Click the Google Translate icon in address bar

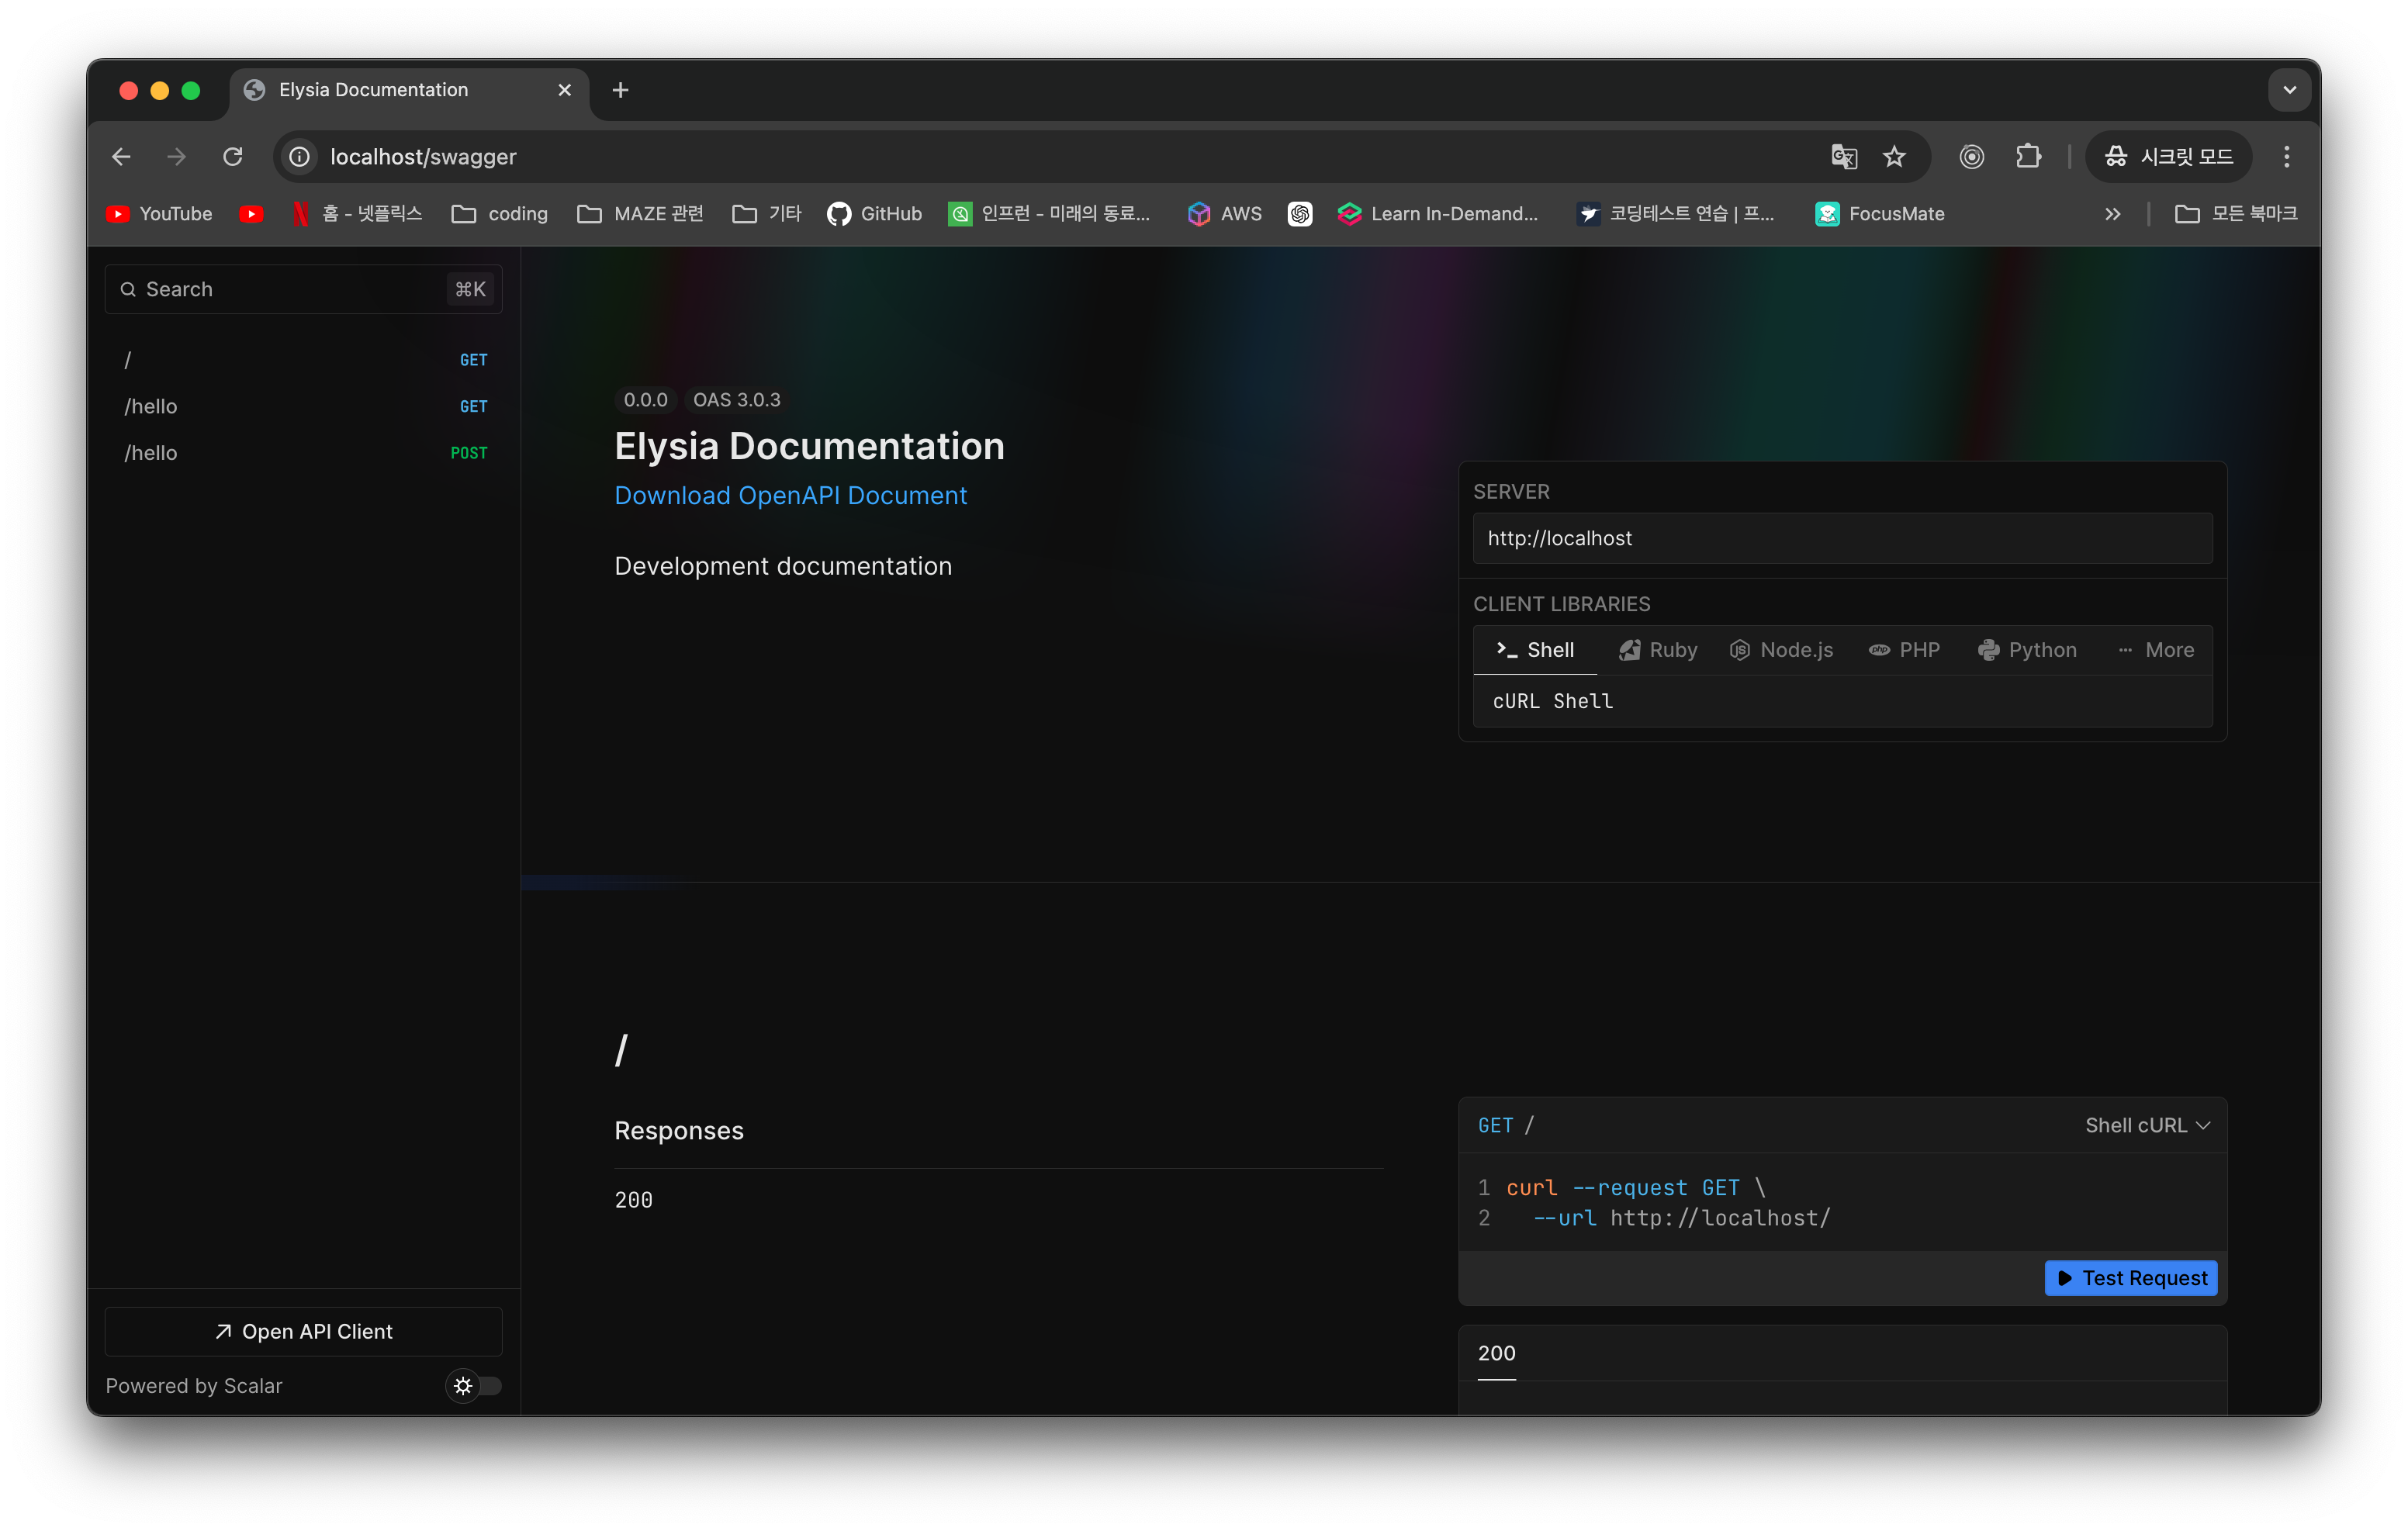coord(1843,157)
